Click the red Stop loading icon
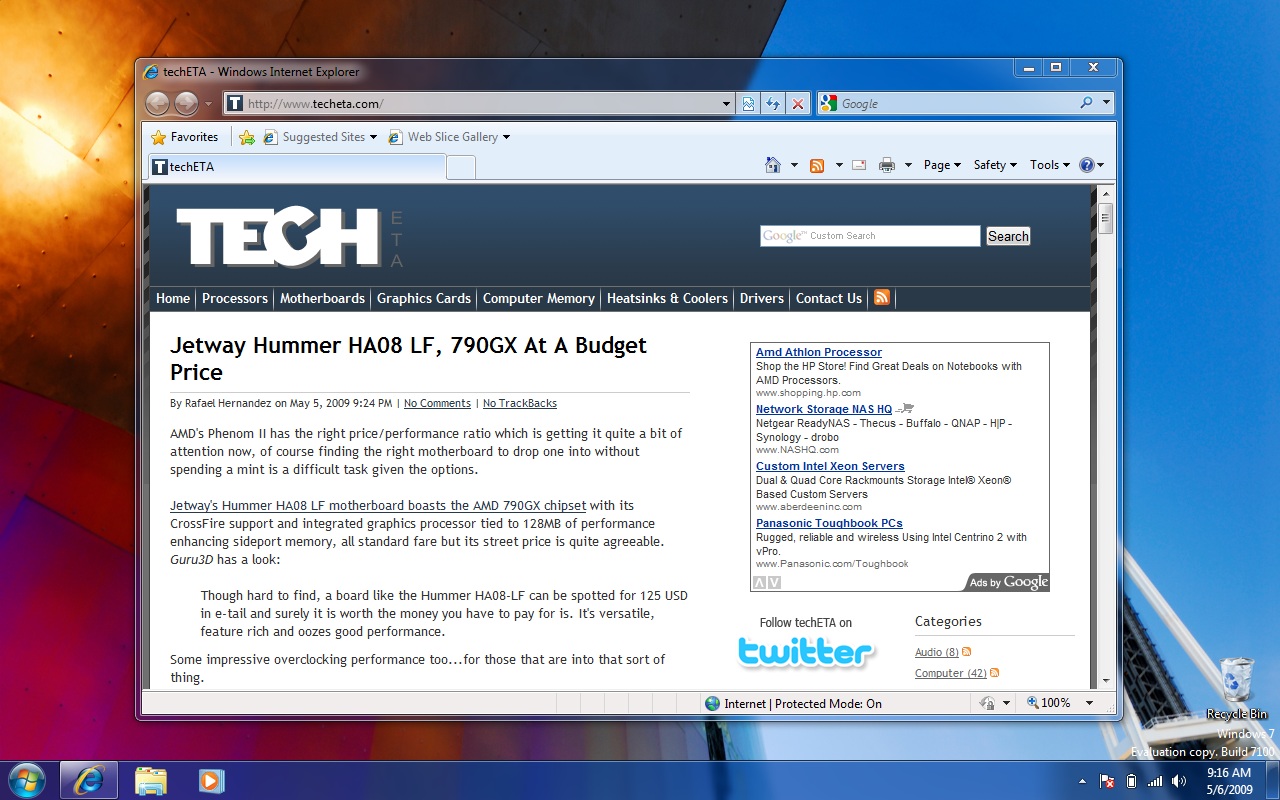Image resolution: width=1280 pixels, height=800 pixels. (797, 103)
